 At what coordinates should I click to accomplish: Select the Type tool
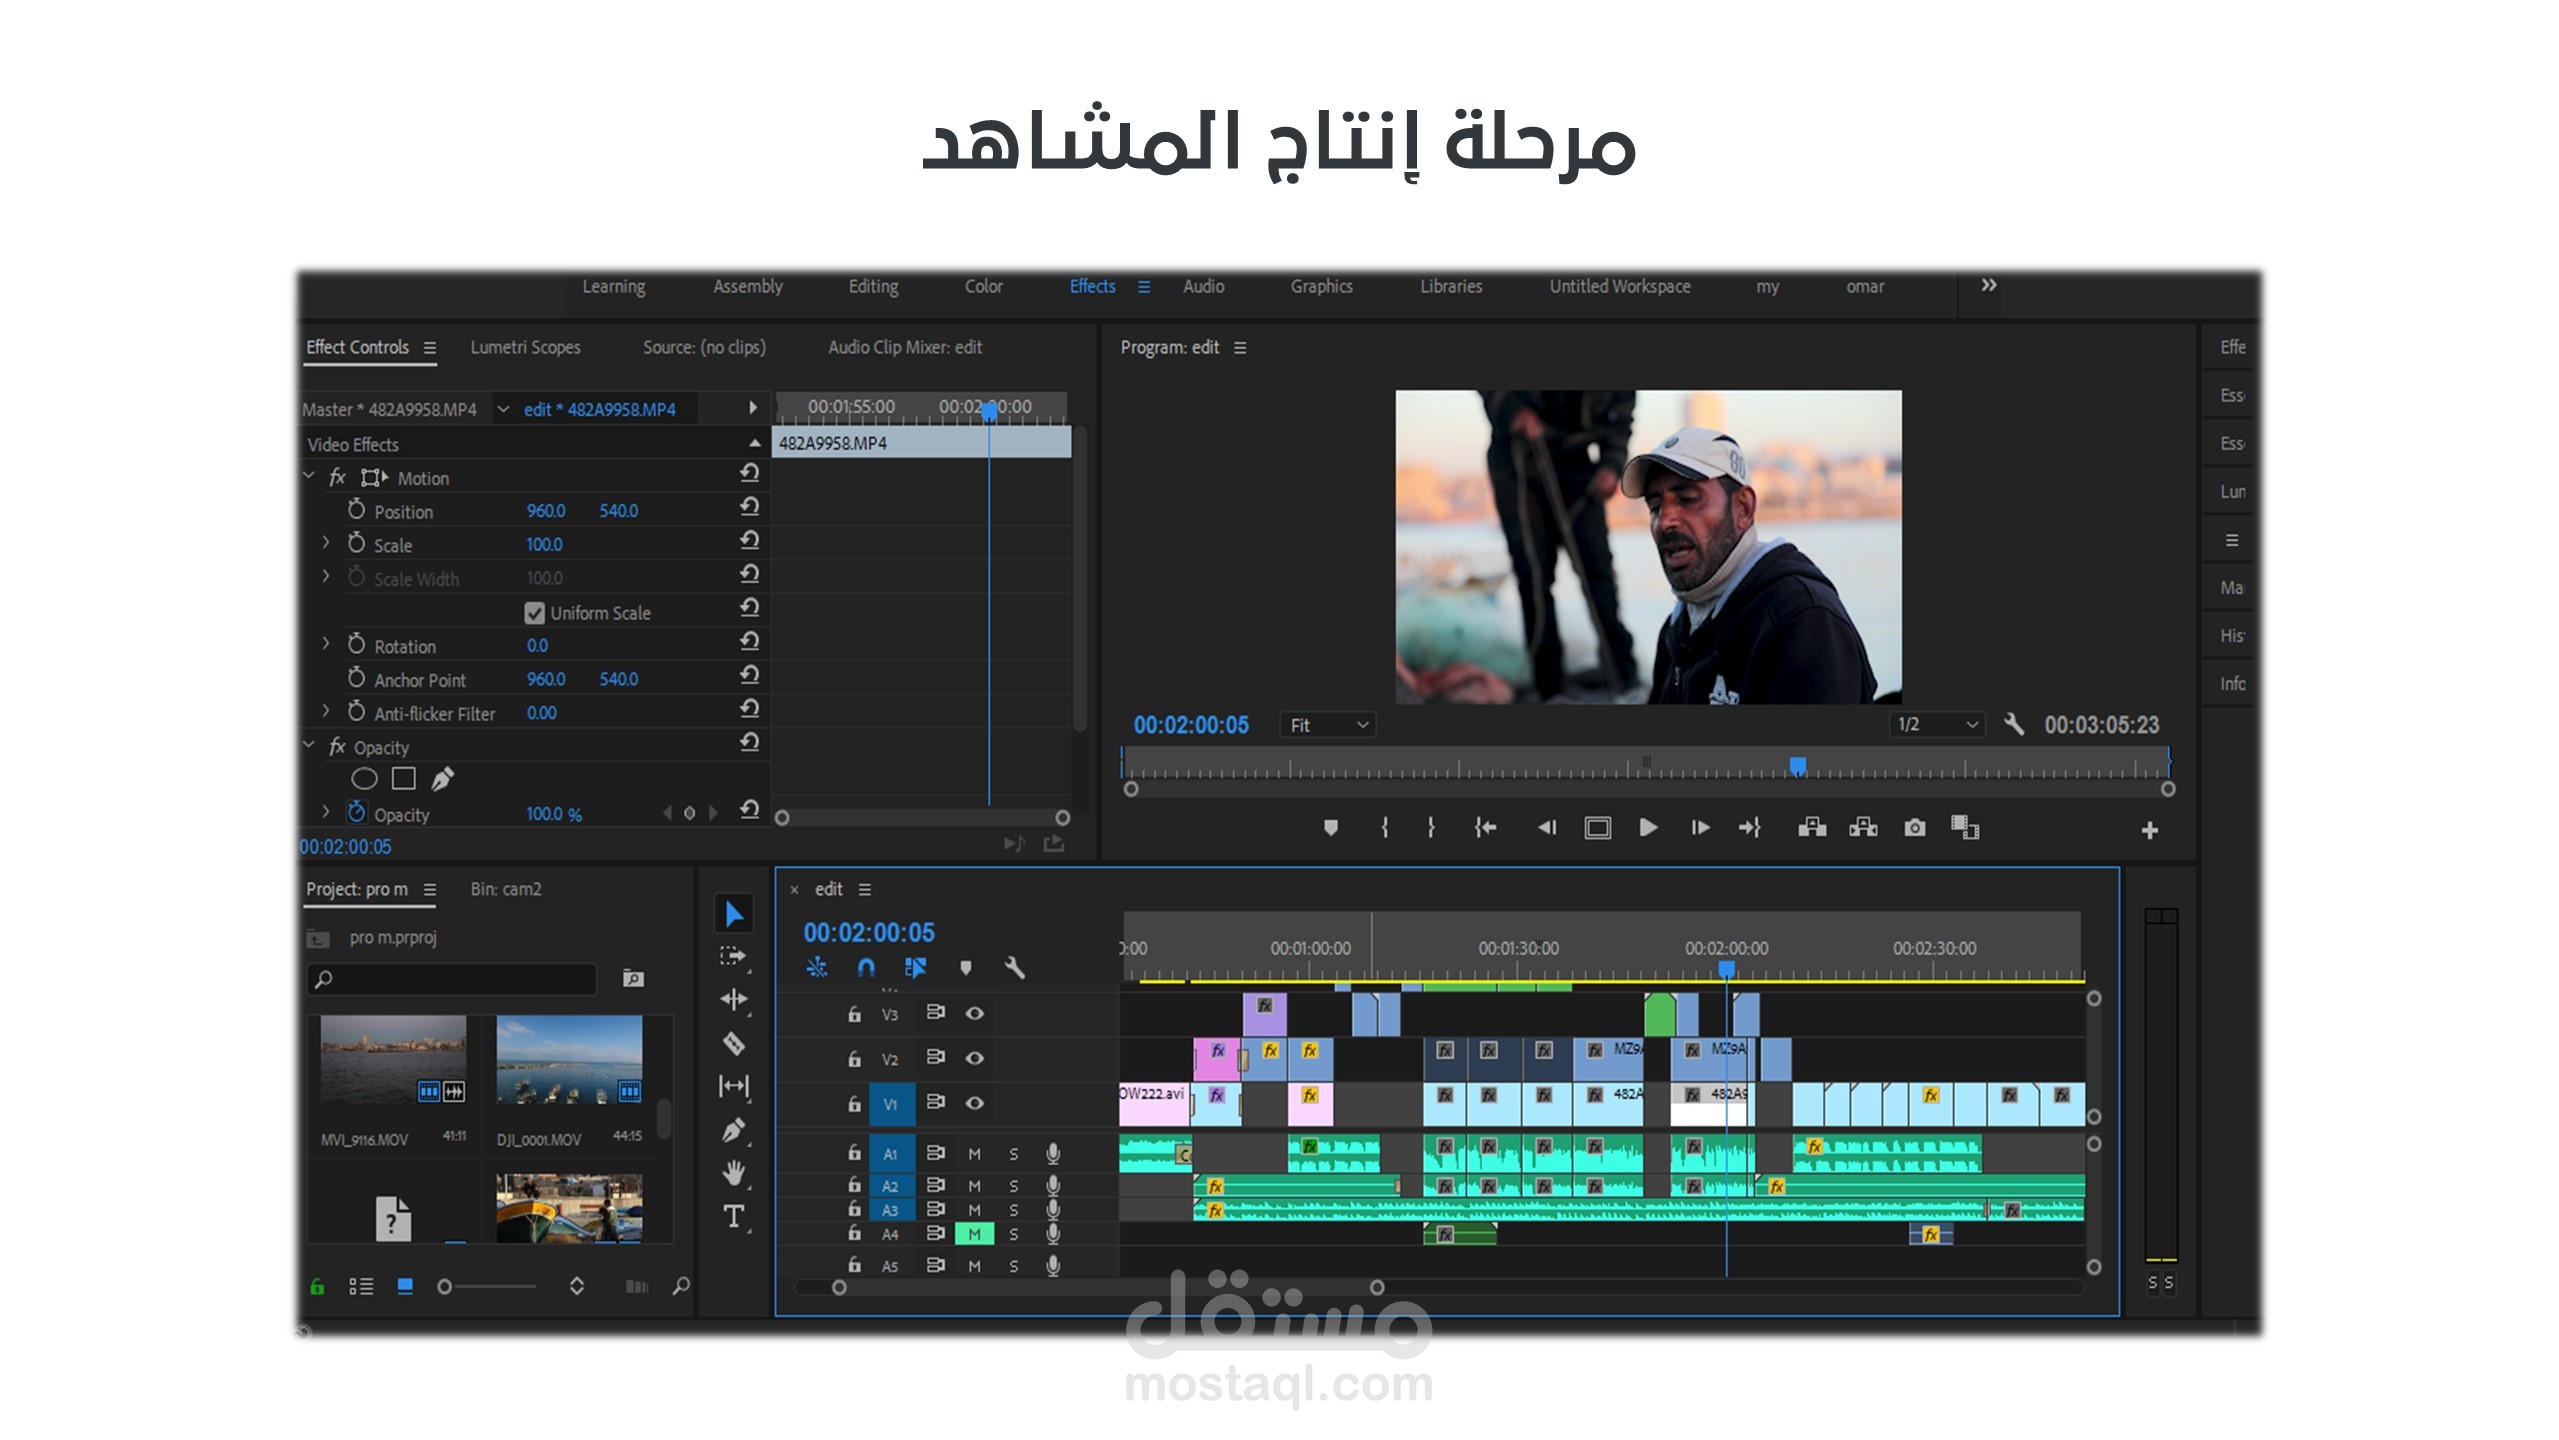click(734, 1217)
